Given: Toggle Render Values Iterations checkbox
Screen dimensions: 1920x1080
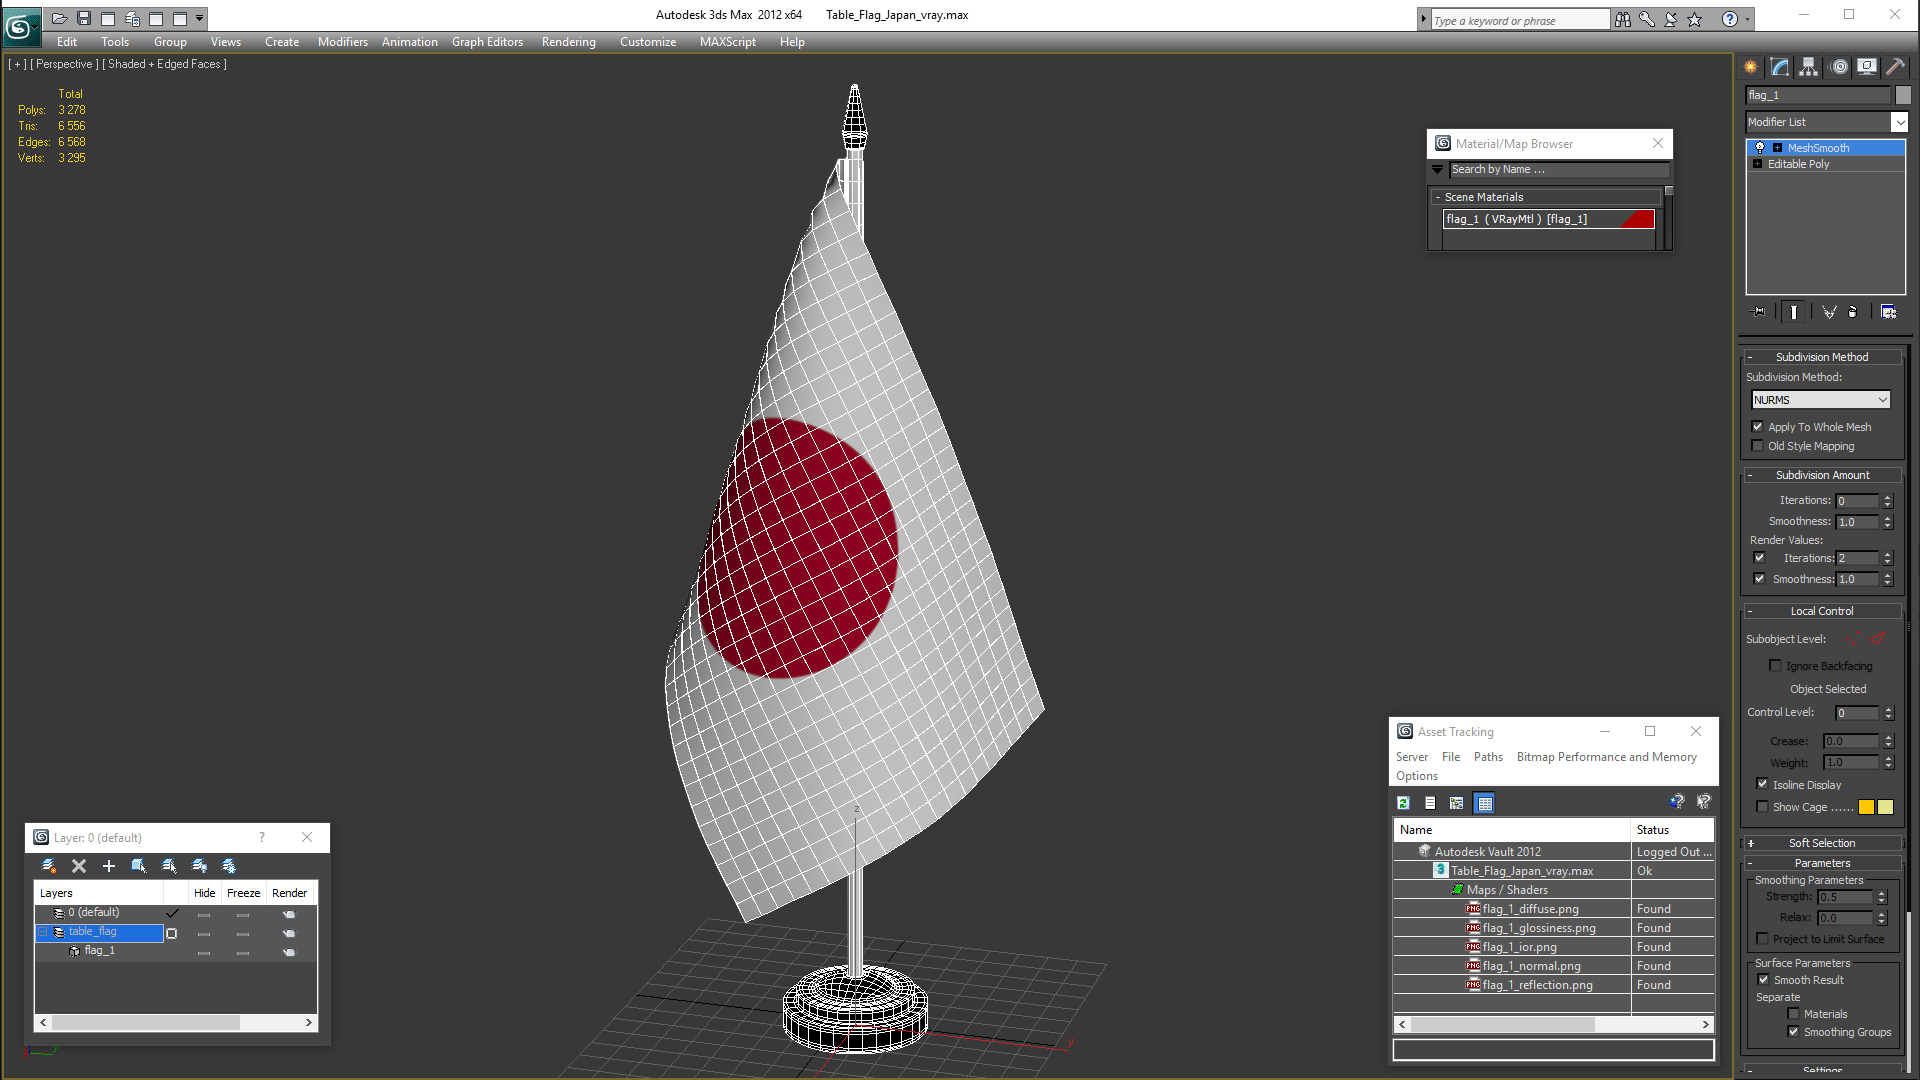Looking at the screenshot, I should (x=1760, y=558).
